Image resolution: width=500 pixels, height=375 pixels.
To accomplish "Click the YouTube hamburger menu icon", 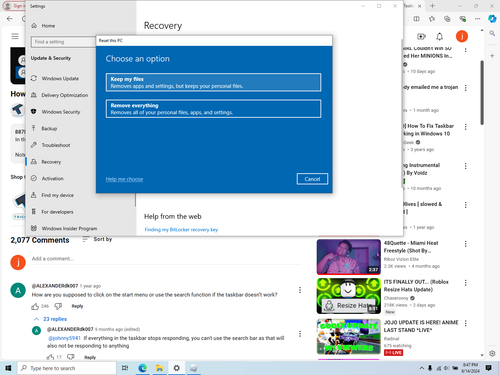I will pos(15,36).
